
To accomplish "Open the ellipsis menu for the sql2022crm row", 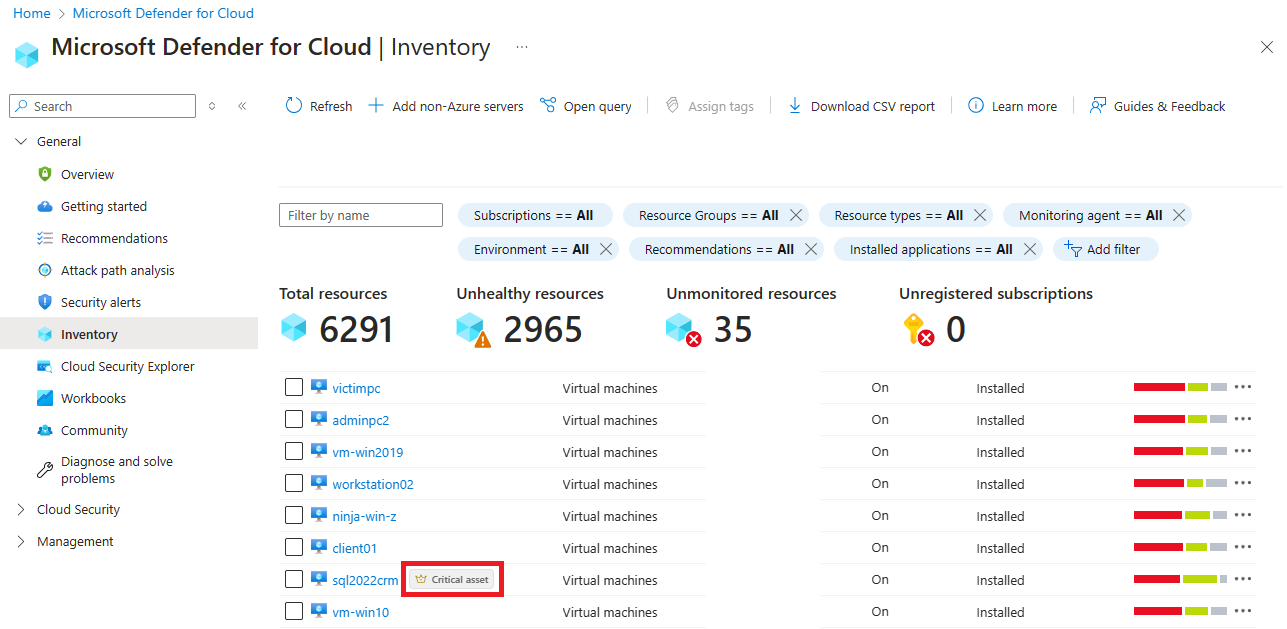I will pyautogui.click(x=1243, y=579).
